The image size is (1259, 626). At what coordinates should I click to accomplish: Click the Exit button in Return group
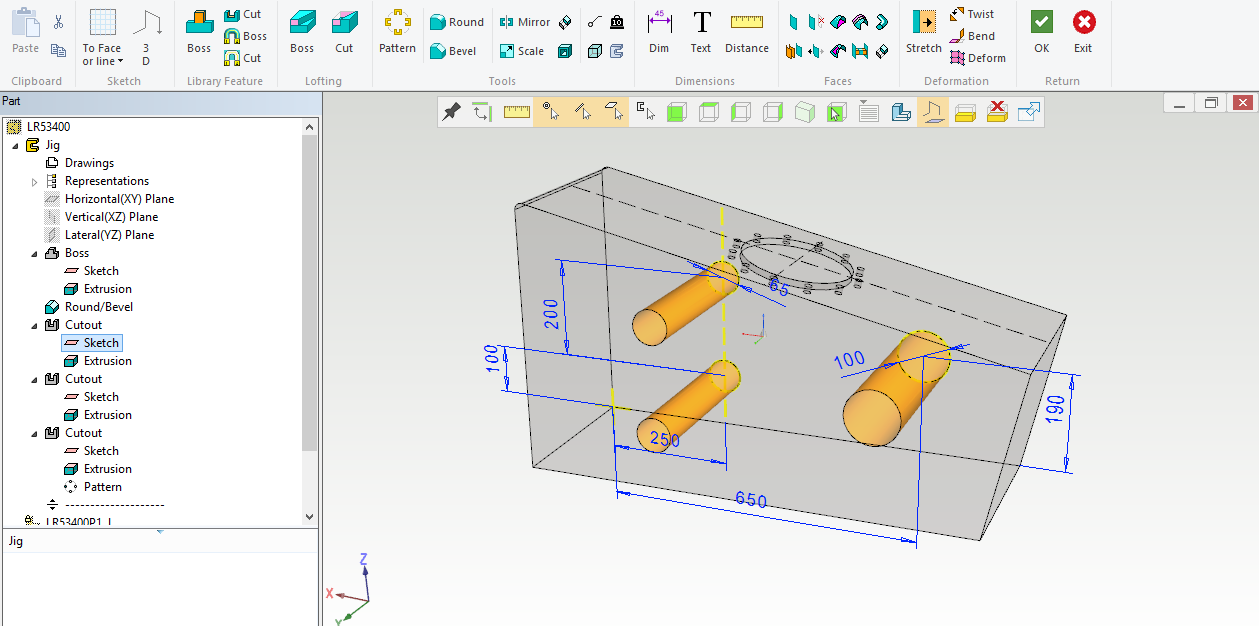(1083, 32)
